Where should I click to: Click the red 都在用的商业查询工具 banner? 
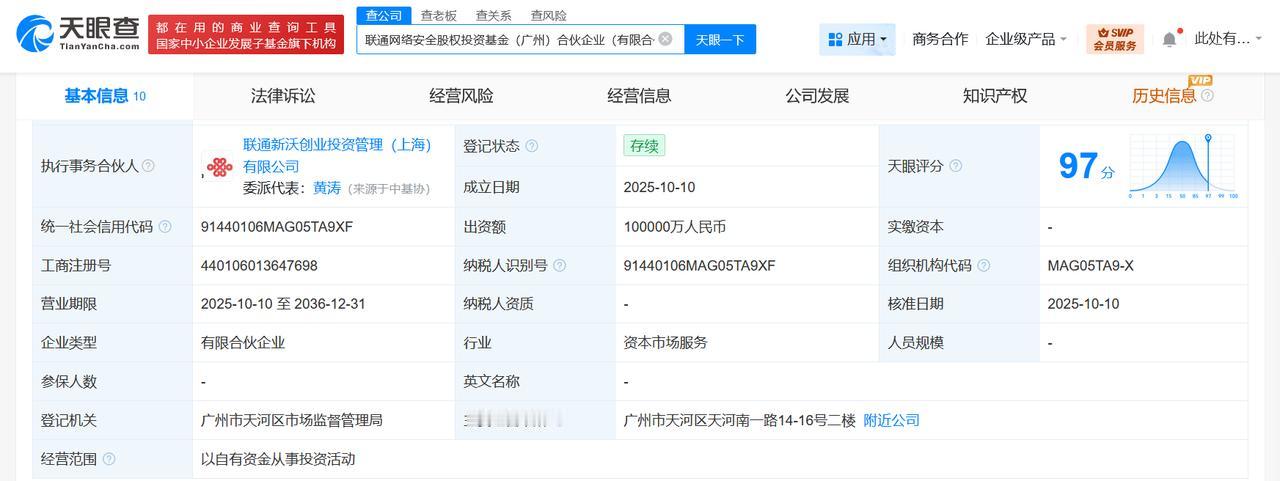[x=248, y=35]
